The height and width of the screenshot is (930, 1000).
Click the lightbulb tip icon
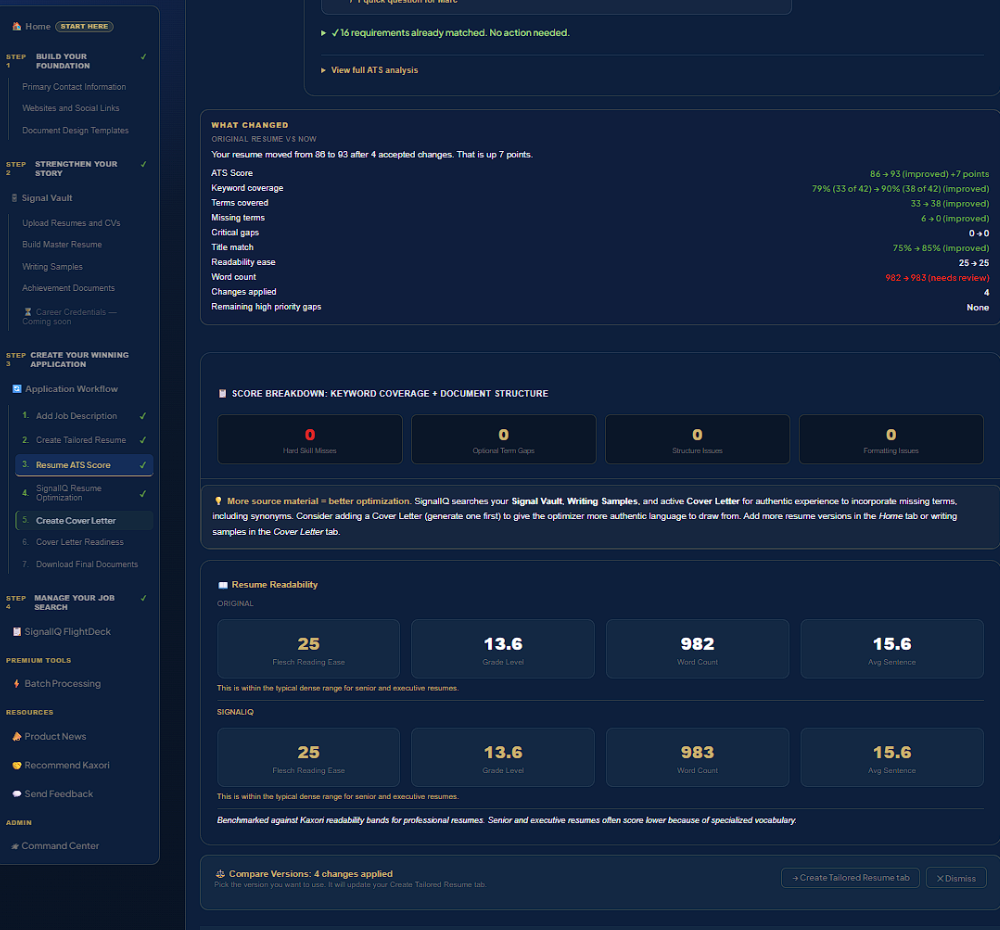pos(218,501)
